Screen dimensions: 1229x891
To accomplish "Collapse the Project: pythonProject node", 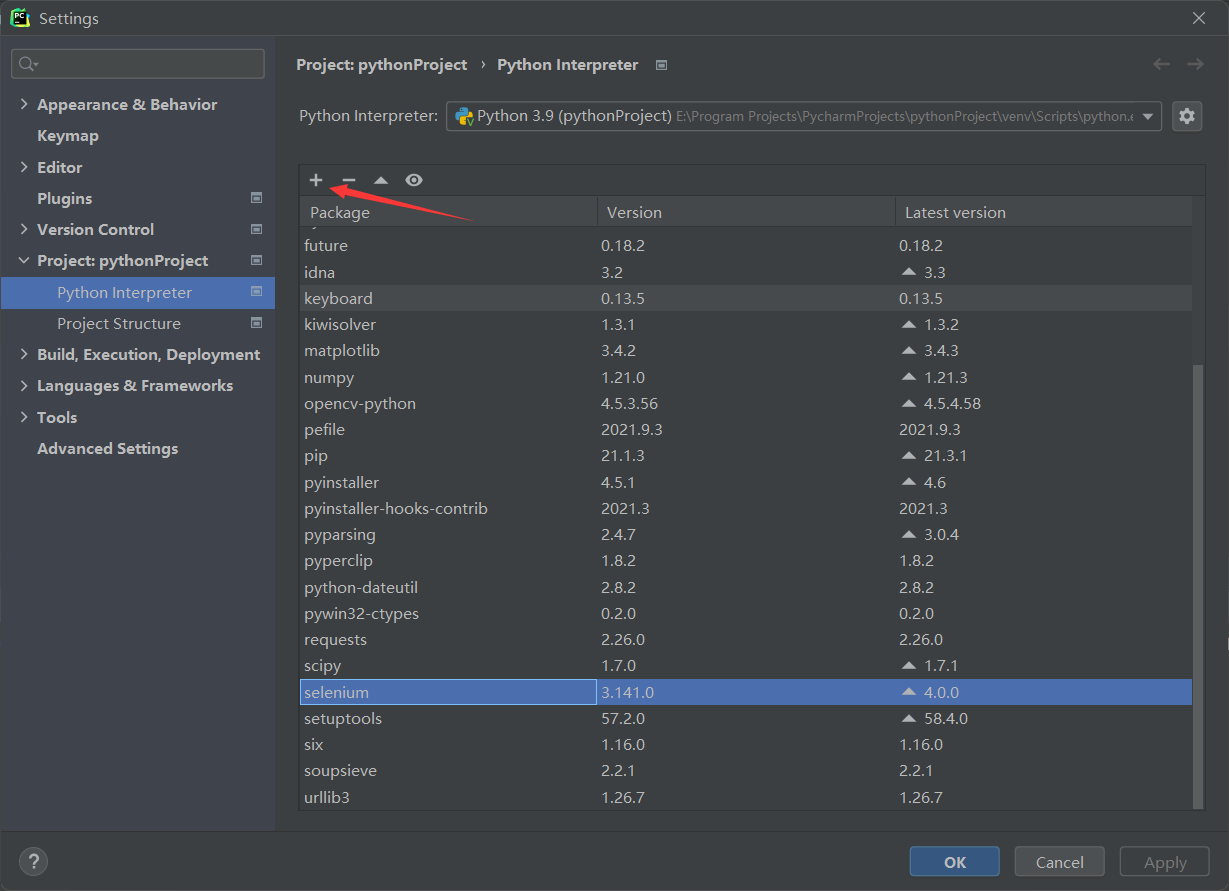I will click(x=24, y=260).
